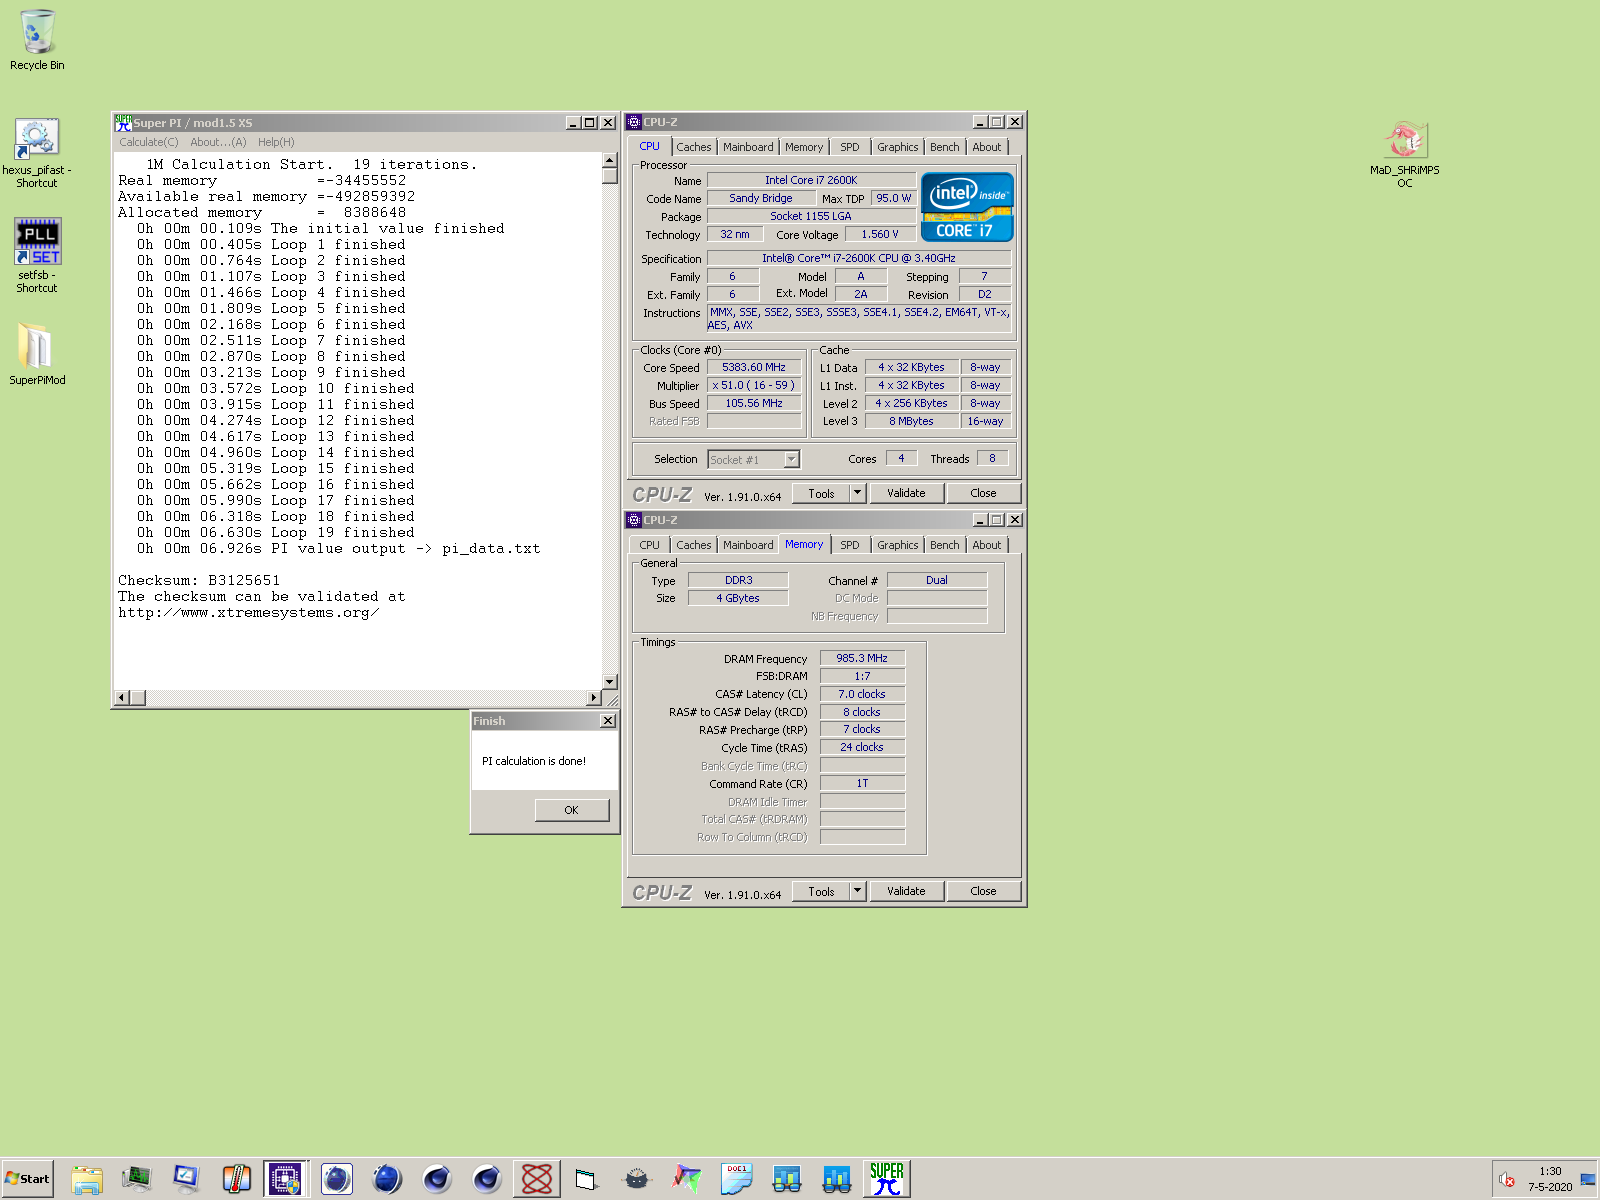Switch to Graphics tab in top CPU-Z window

click(x=897, y=147)
